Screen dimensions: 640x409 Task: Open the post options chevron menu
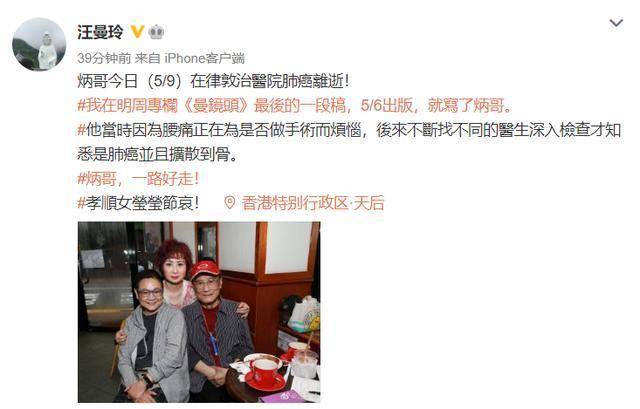(x=616, y=23)
